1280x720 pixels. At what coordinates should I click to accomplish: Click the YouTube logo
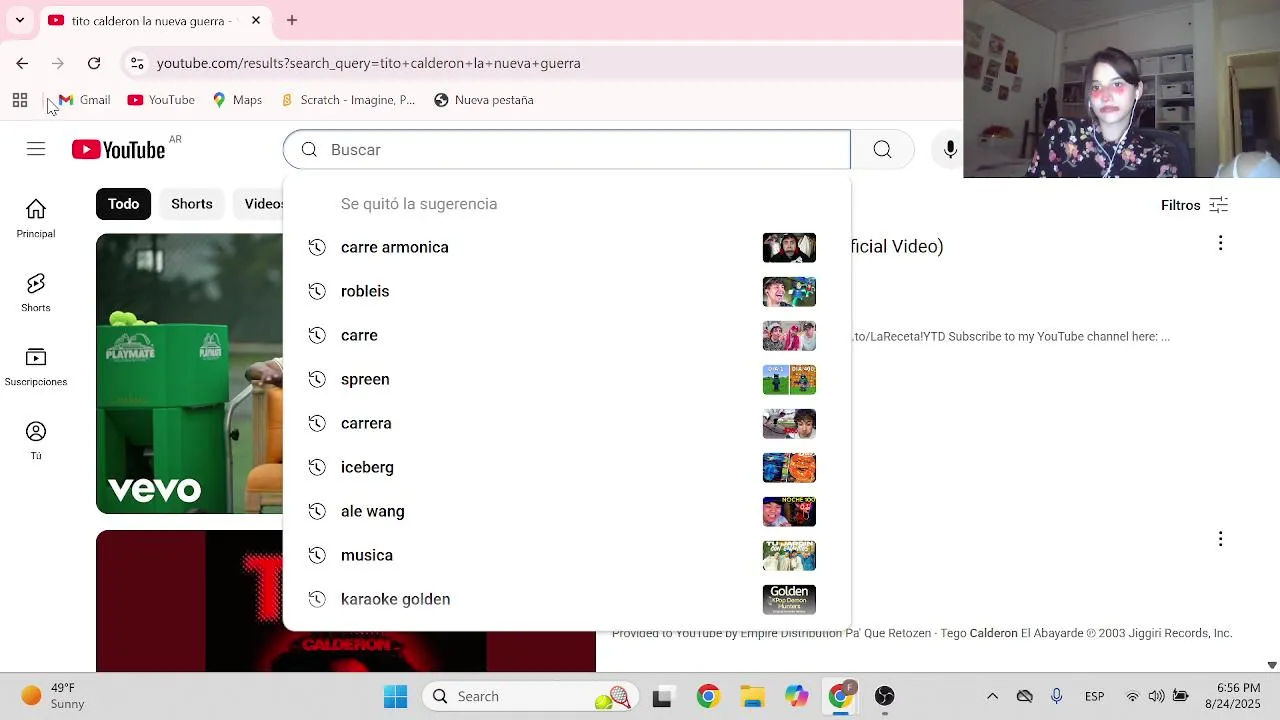coord(118,150)
